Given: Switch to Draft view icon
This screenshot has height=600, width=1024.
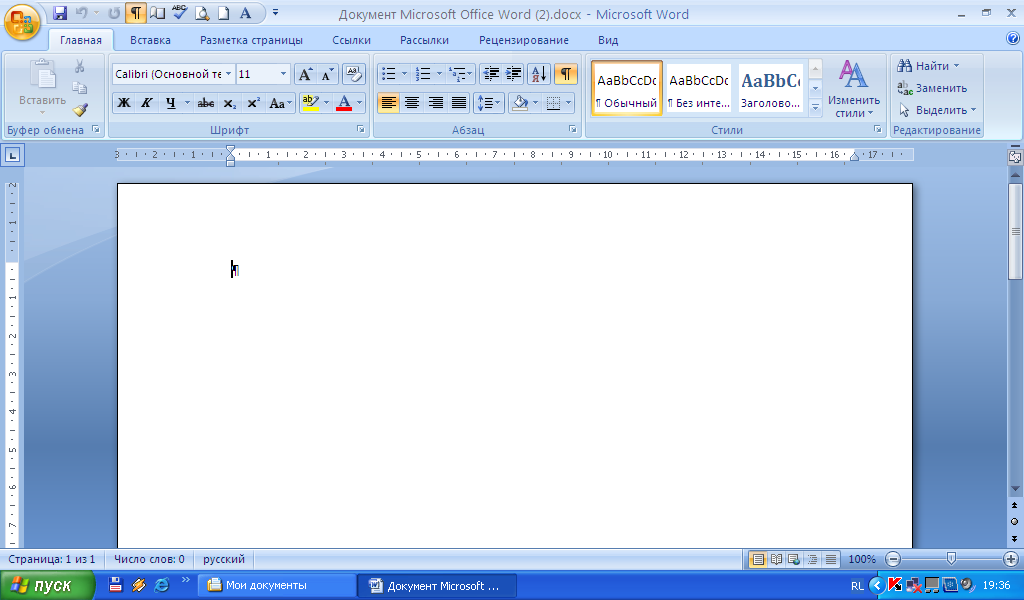Looking at the screenshot, I should (x=831, y=560).
